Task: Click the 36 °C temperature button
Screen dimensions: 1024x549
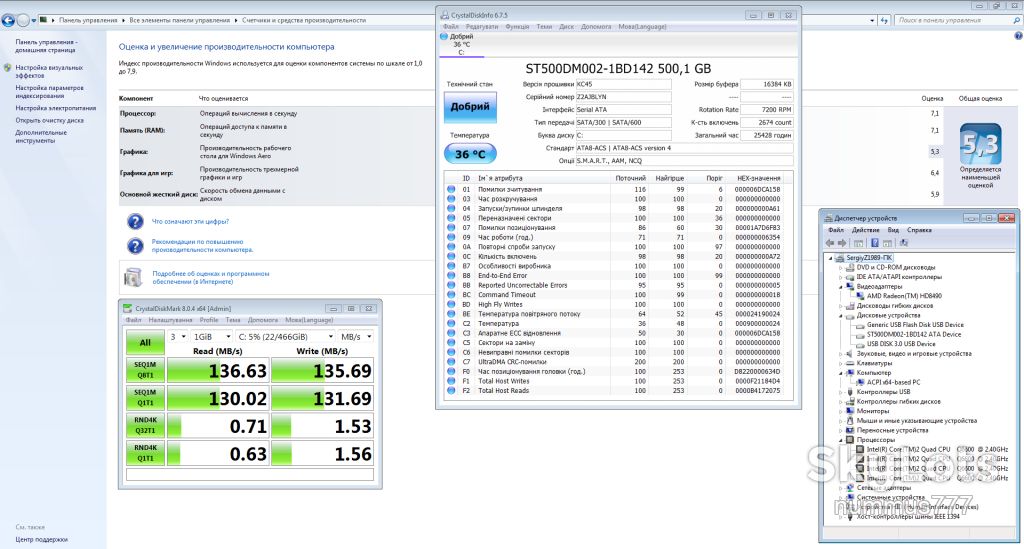Action: tap(470, 154)
